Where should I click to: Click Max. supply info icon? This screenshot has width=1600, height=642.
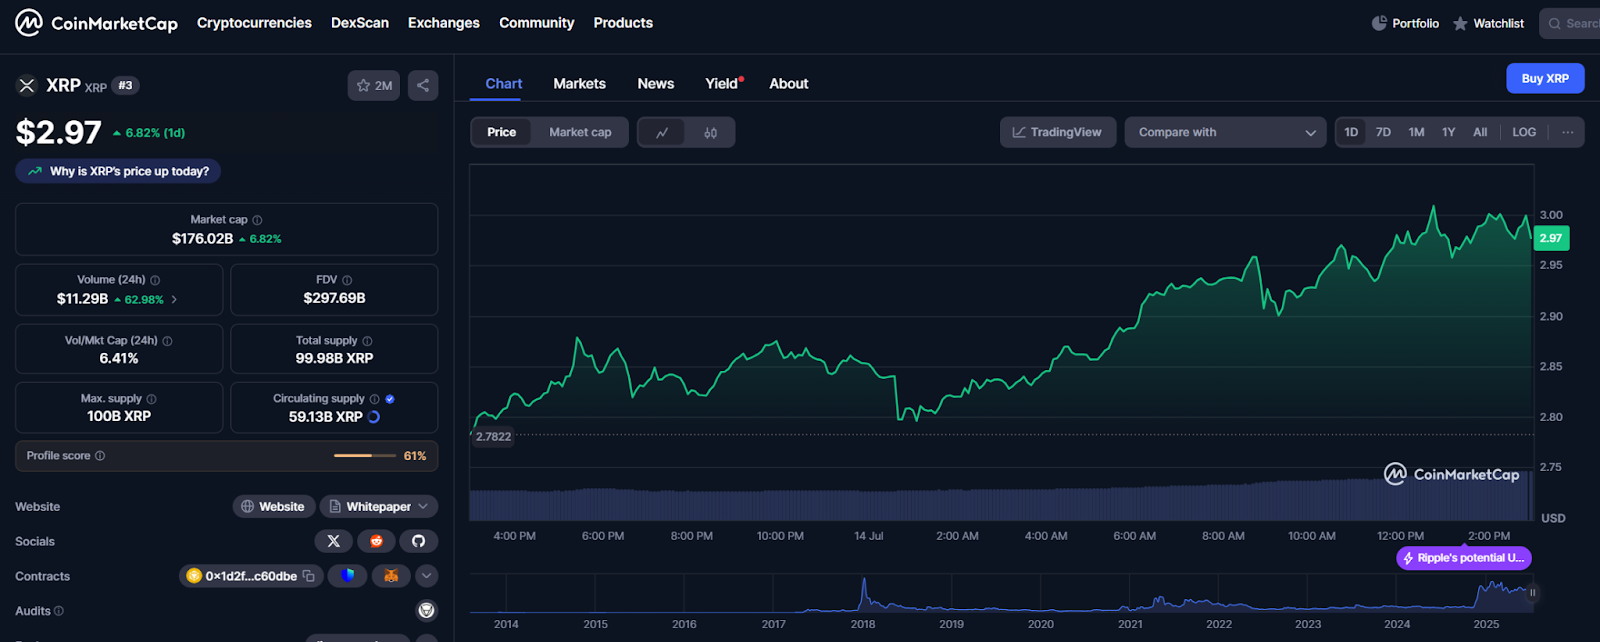tap(151, 399)
